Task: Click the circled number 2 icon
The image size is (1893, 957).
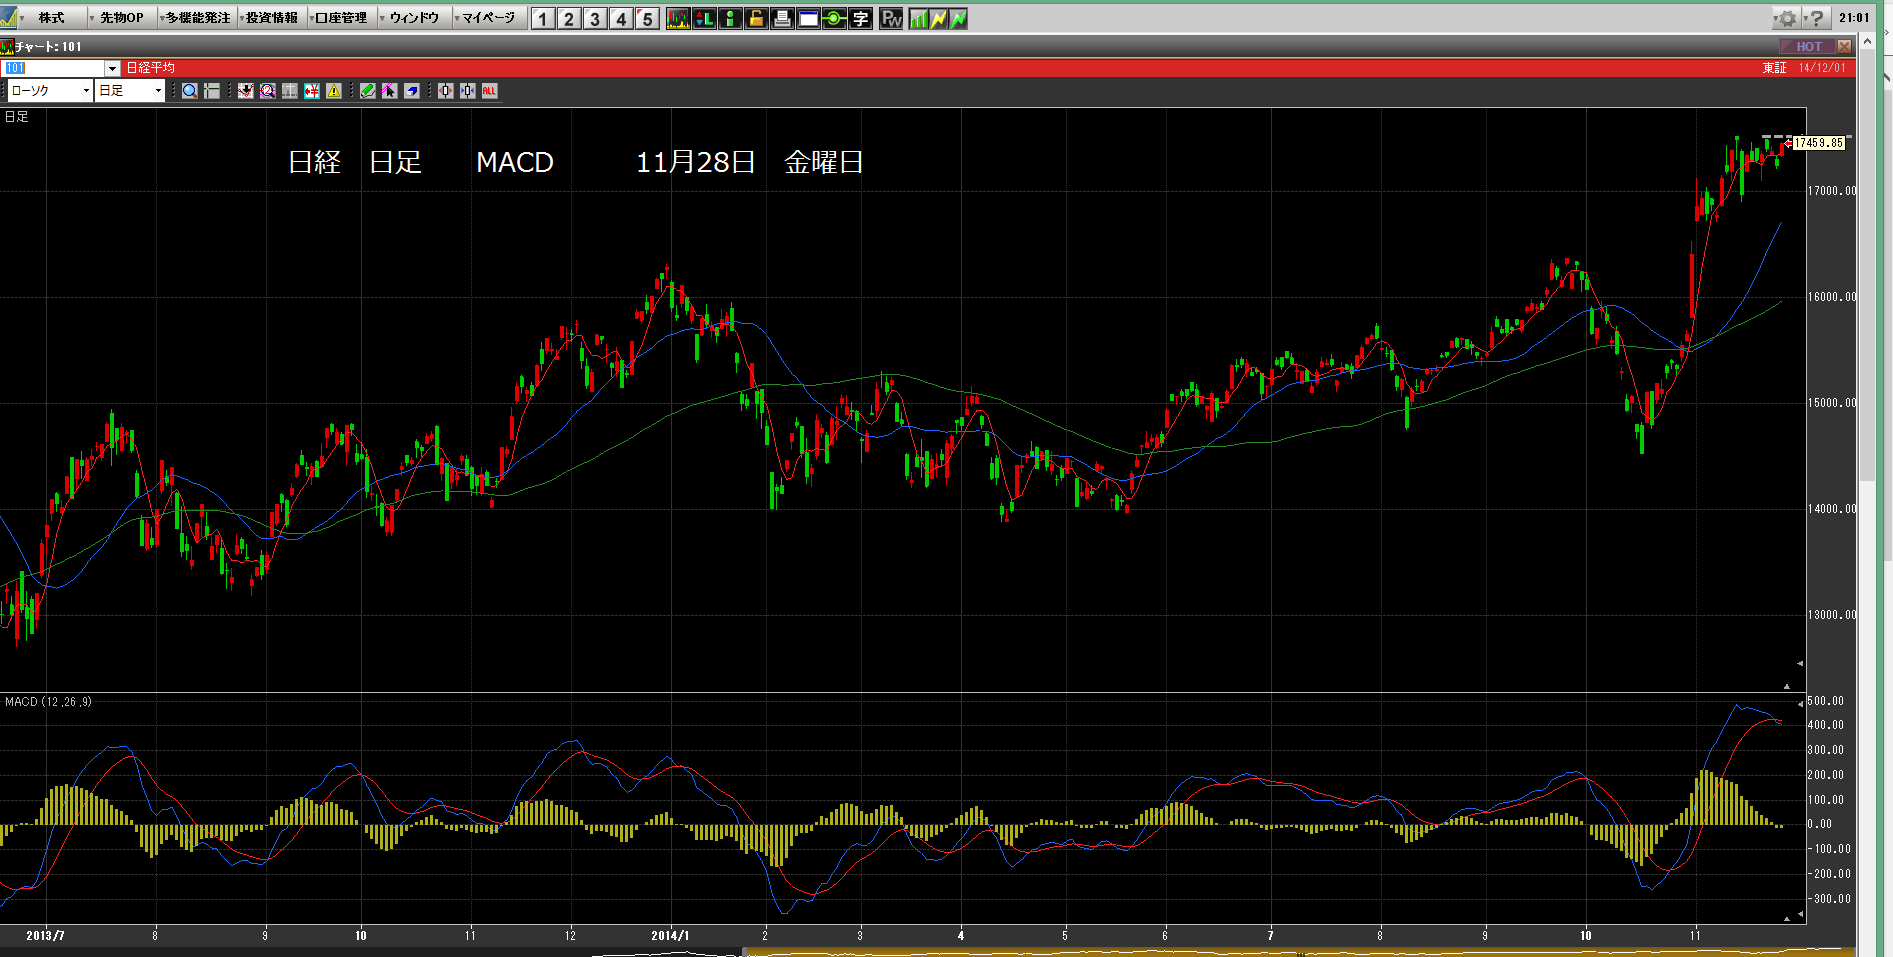Action: click(268, 91)
